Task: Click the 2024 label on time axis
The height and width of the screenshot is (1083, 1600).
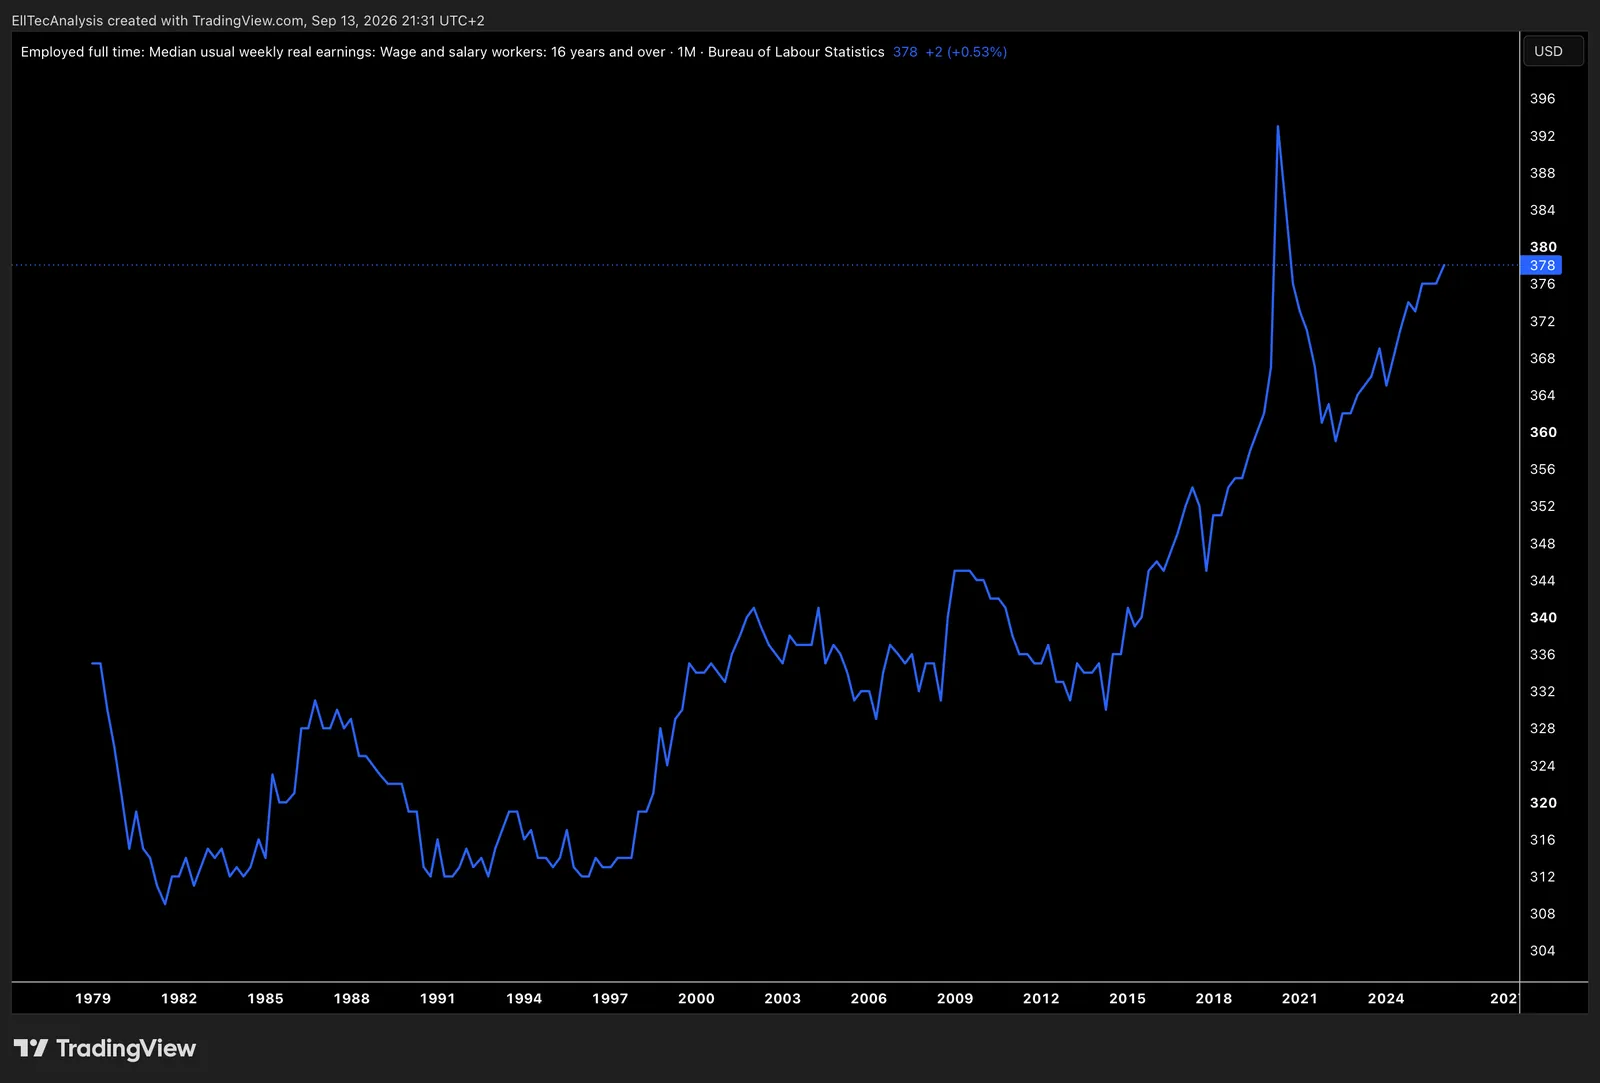Action: pyautogui.click(x=1386, y=998)
